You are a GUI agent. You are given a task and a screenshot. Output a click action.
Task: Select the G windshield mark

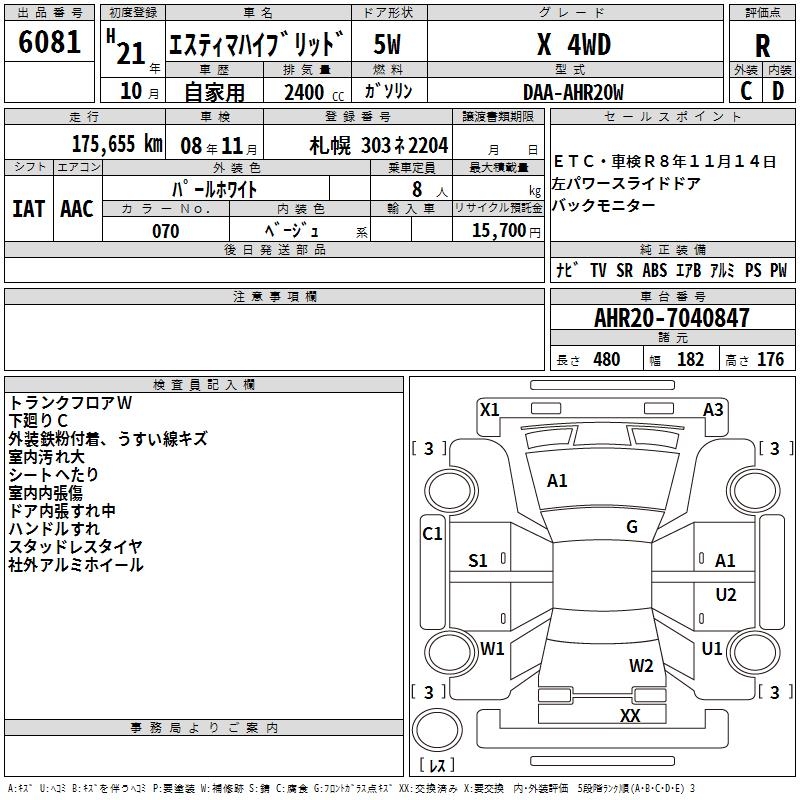coord(632,527)
